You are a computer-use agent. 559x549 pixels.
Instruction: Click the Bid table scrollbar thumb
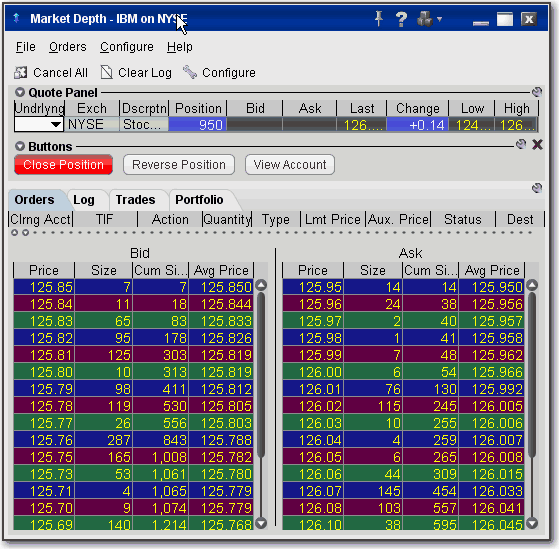261,375
